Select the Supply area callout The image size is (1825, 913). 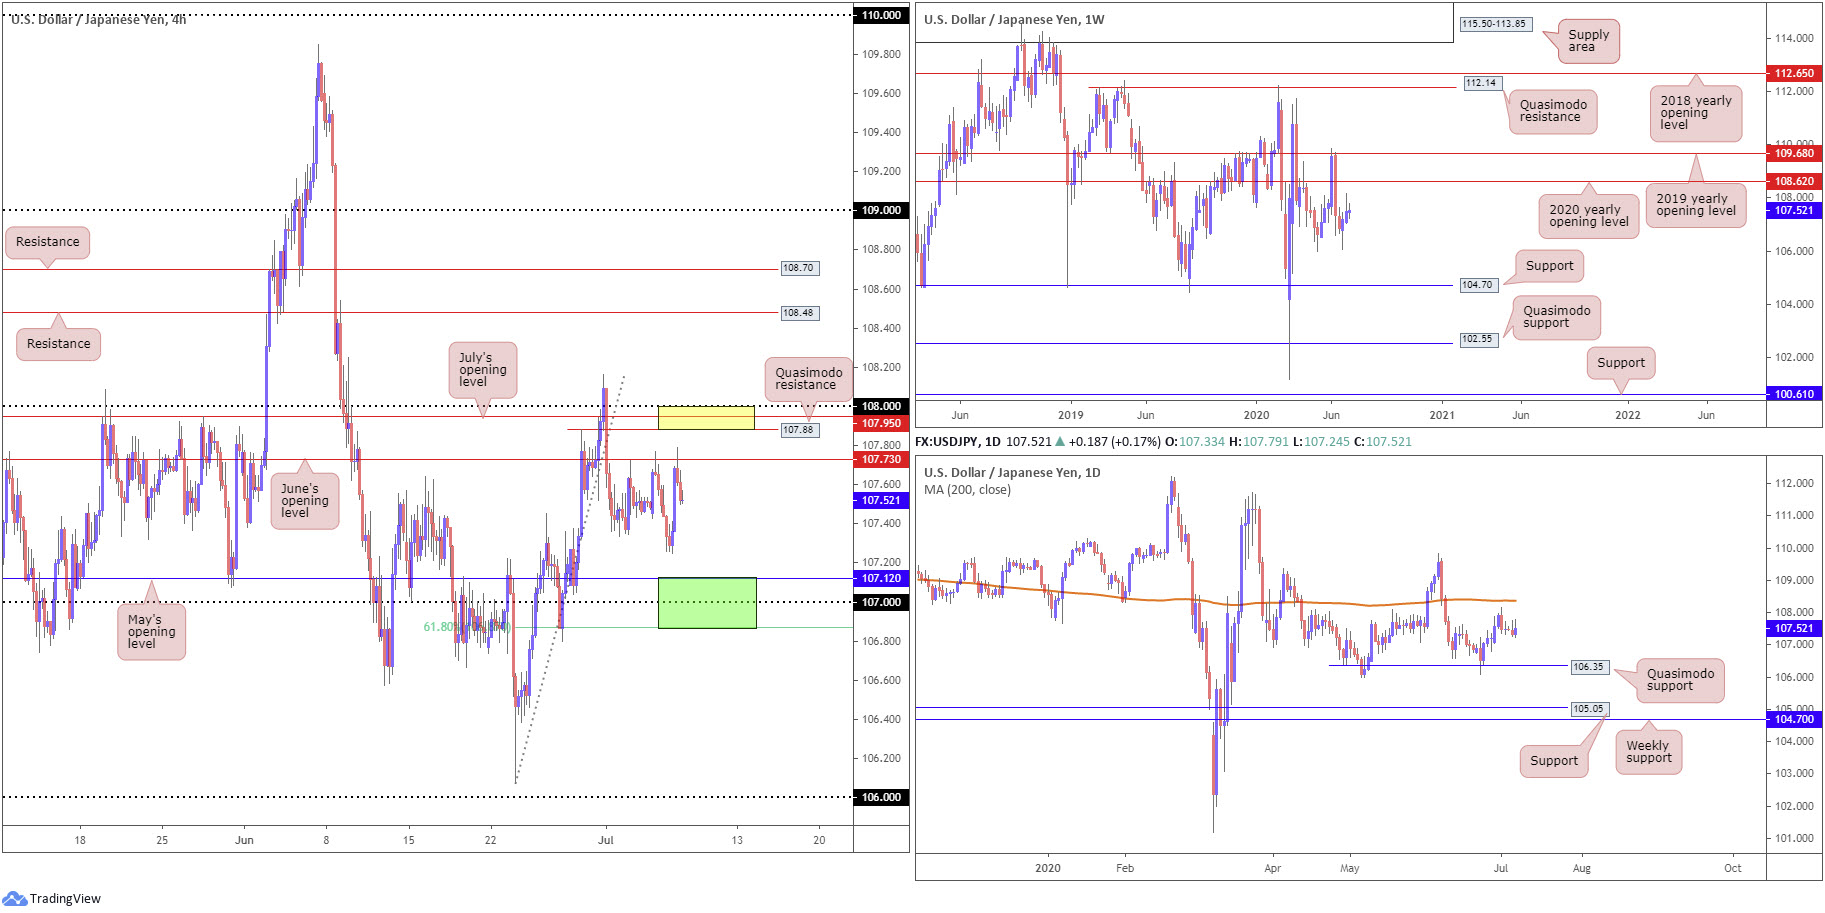[1588, 41]
